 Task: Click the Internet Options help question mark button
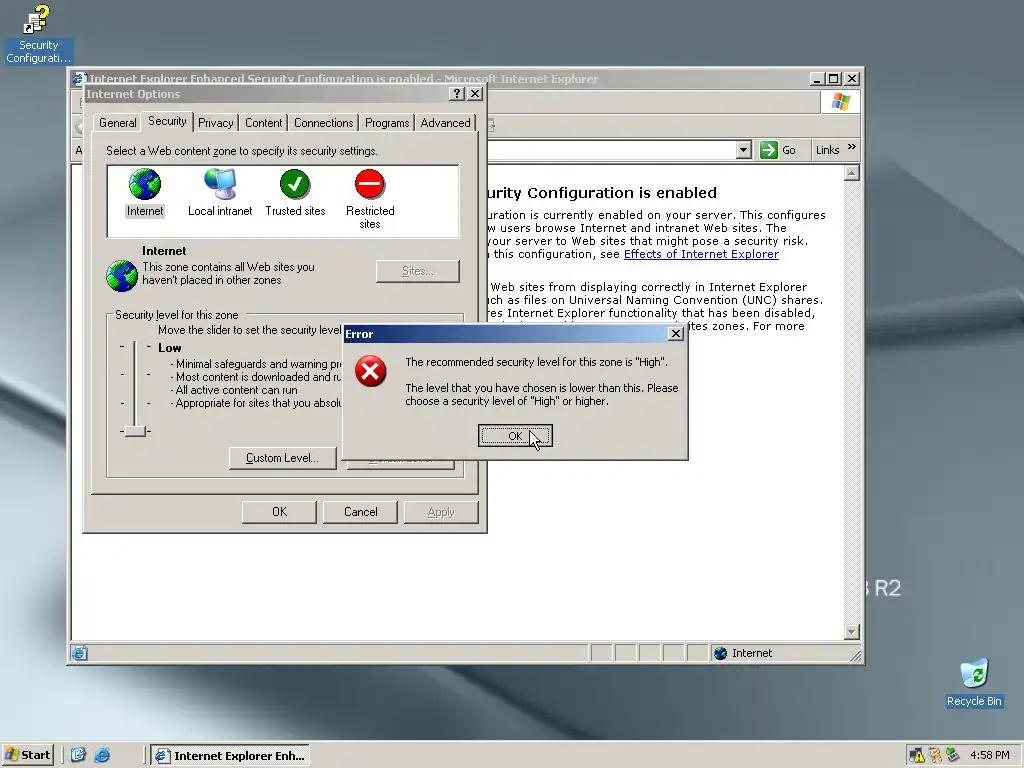coord(457,94)
